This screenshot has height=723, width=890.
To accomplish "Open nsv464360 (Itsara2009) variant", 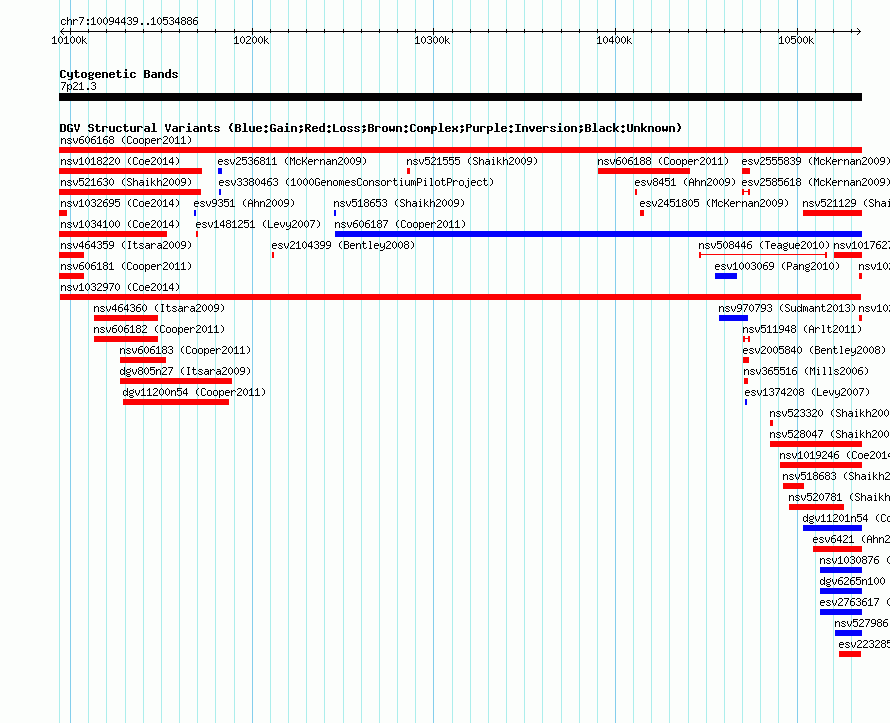I will click(159, 308).
